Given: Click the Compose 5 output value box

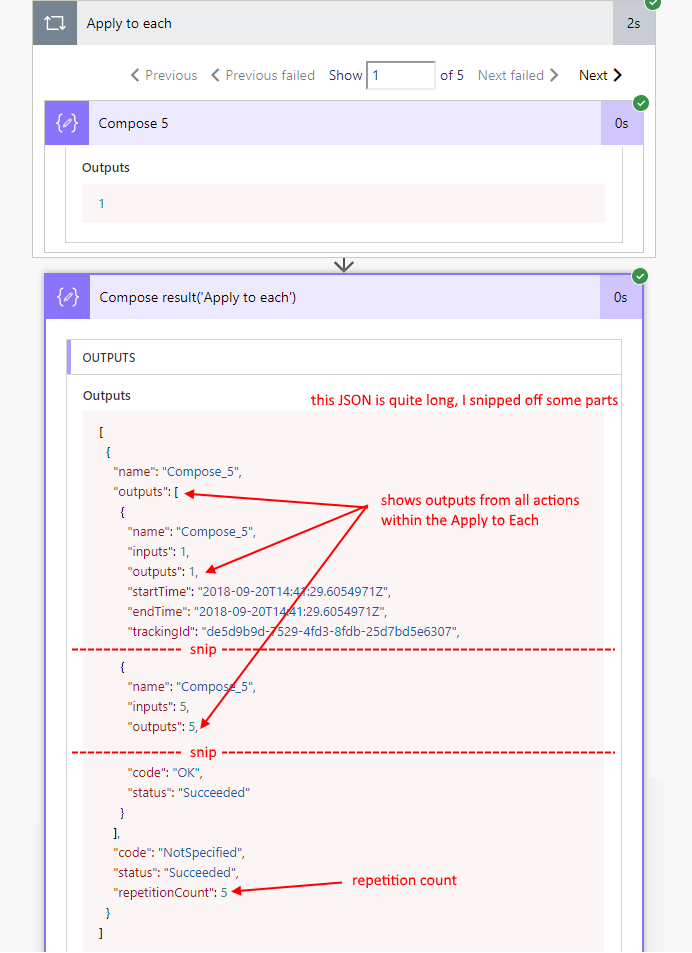Looking at the screenshot, I should (343, 203).
